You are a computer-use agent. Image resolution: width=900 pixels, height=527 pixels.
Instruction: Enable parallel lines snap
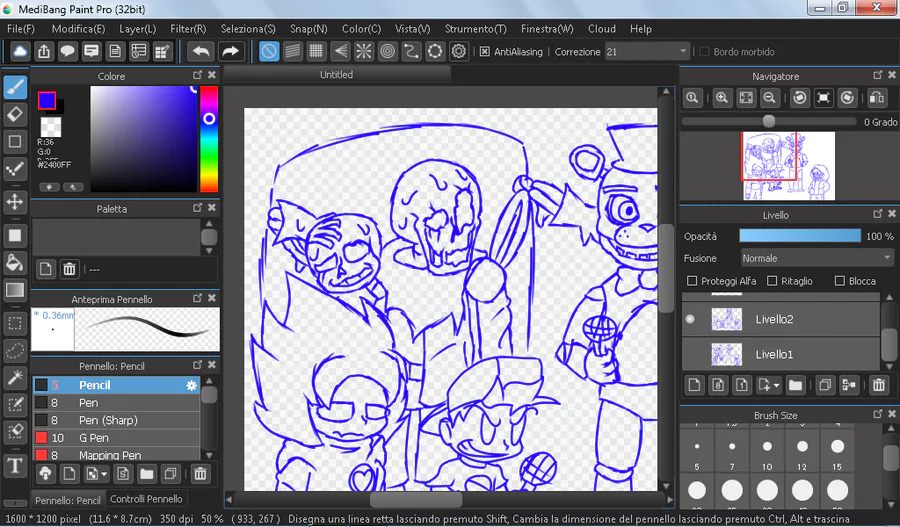293,52
